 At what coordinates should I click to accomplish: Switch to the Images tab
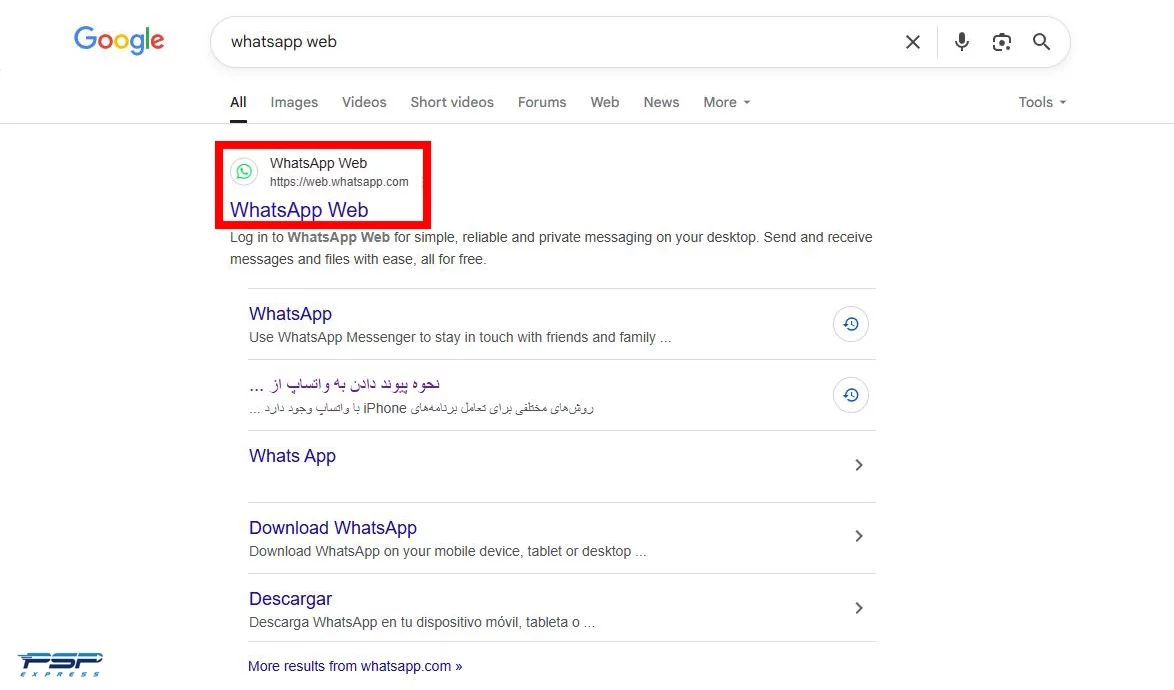point(294,103)
